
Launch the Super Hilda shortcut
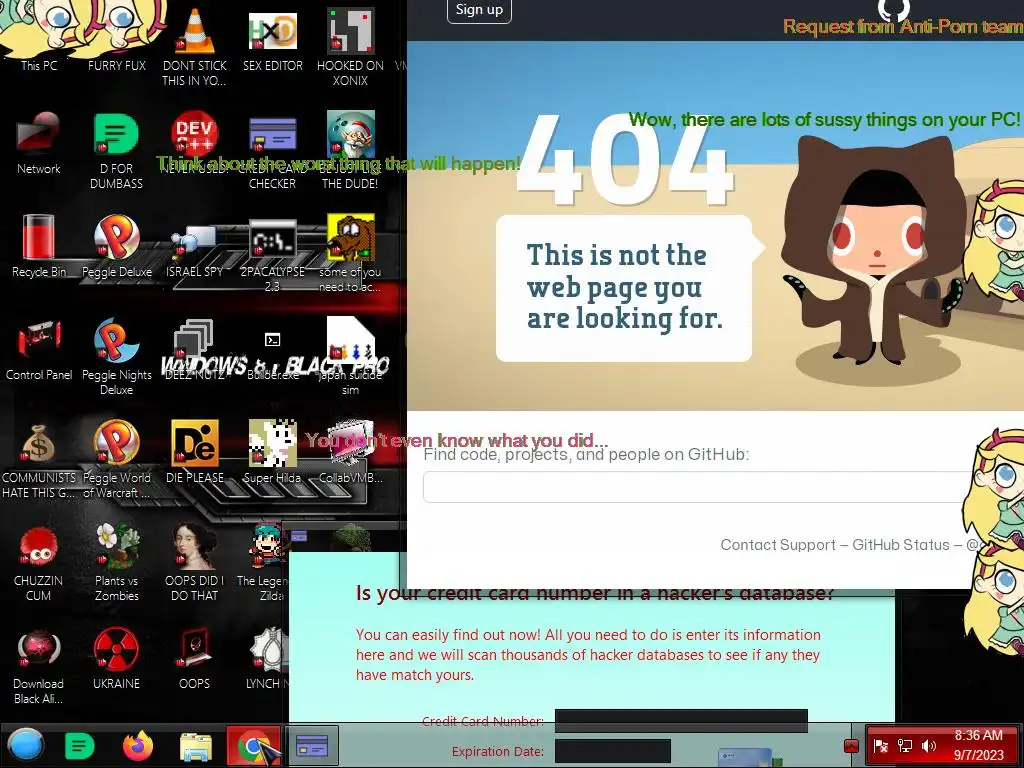point(272,451)
